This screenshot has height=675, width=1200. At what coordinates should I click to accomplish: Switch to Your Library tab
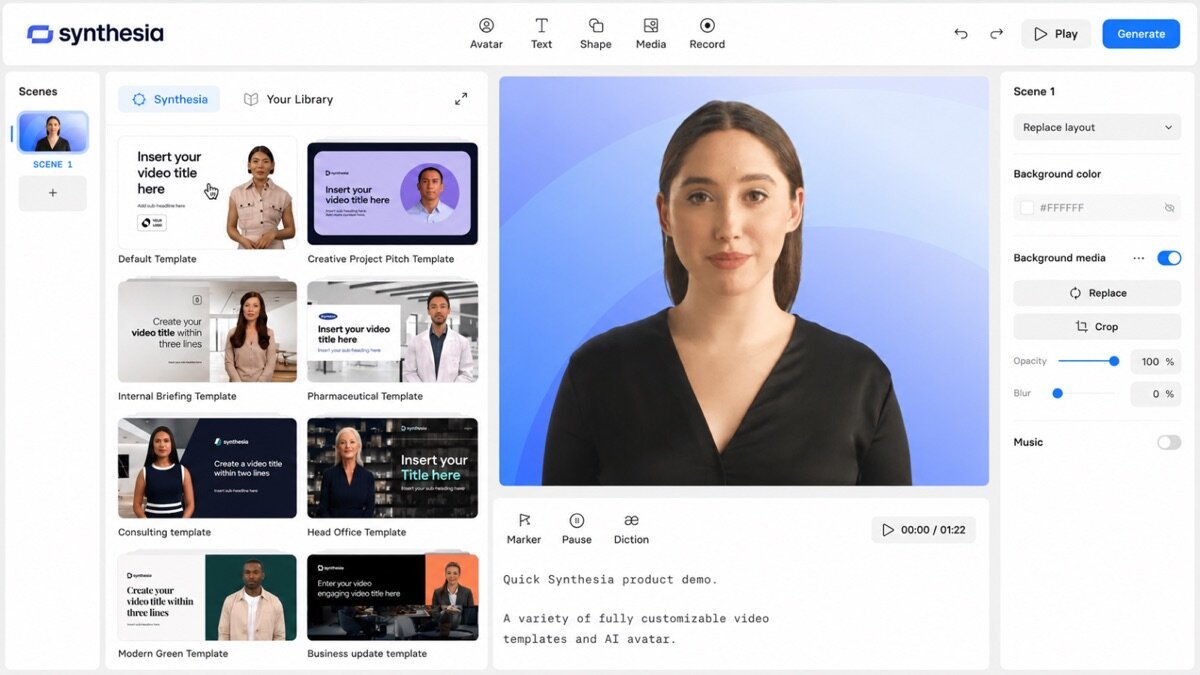pos(288,99)
